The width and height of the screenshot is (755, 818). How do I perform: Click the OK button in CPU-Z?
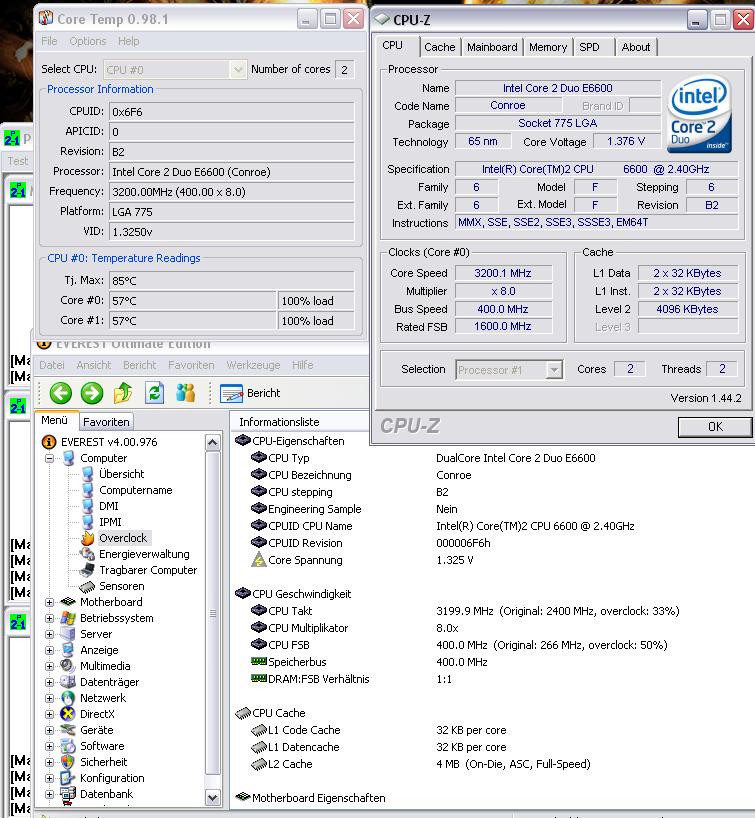coord(715,427)
